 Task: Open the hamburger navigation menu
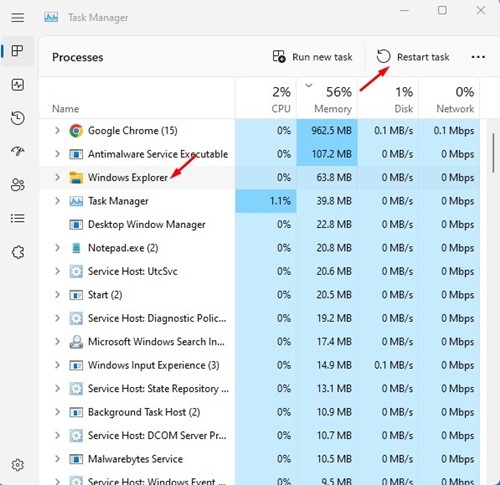(x=17, y=17)
